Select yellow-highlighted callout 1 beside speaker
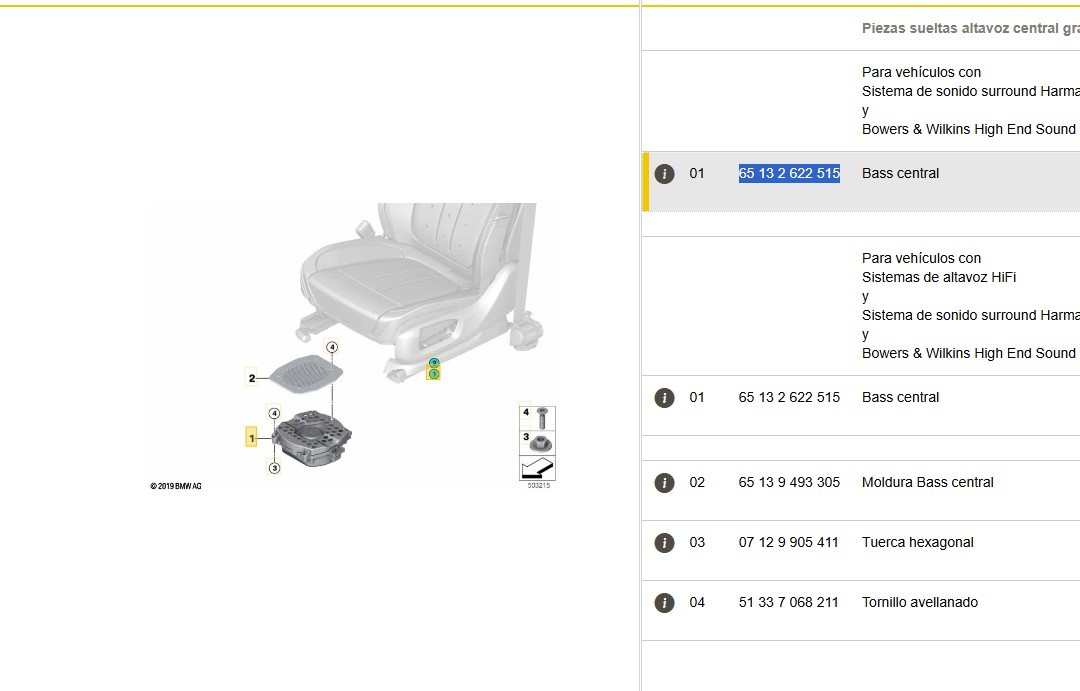The width and height of the screenshot is (1080, 691). click(252, 437)
